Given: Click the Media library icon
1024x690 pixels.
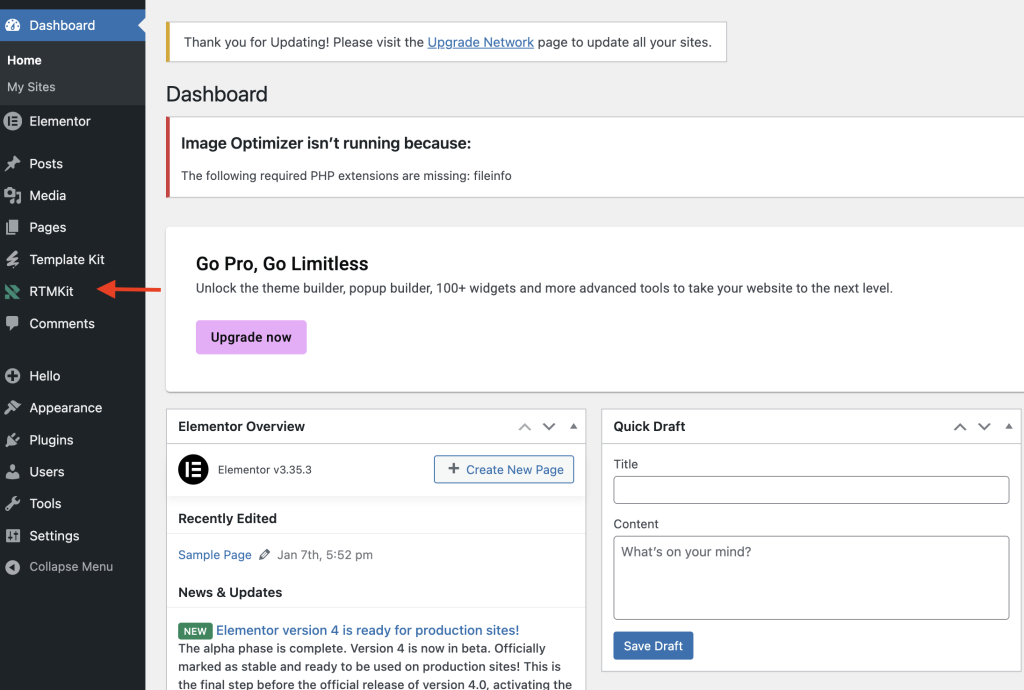Looking at the screenshot, I should [x=13, y=196].
